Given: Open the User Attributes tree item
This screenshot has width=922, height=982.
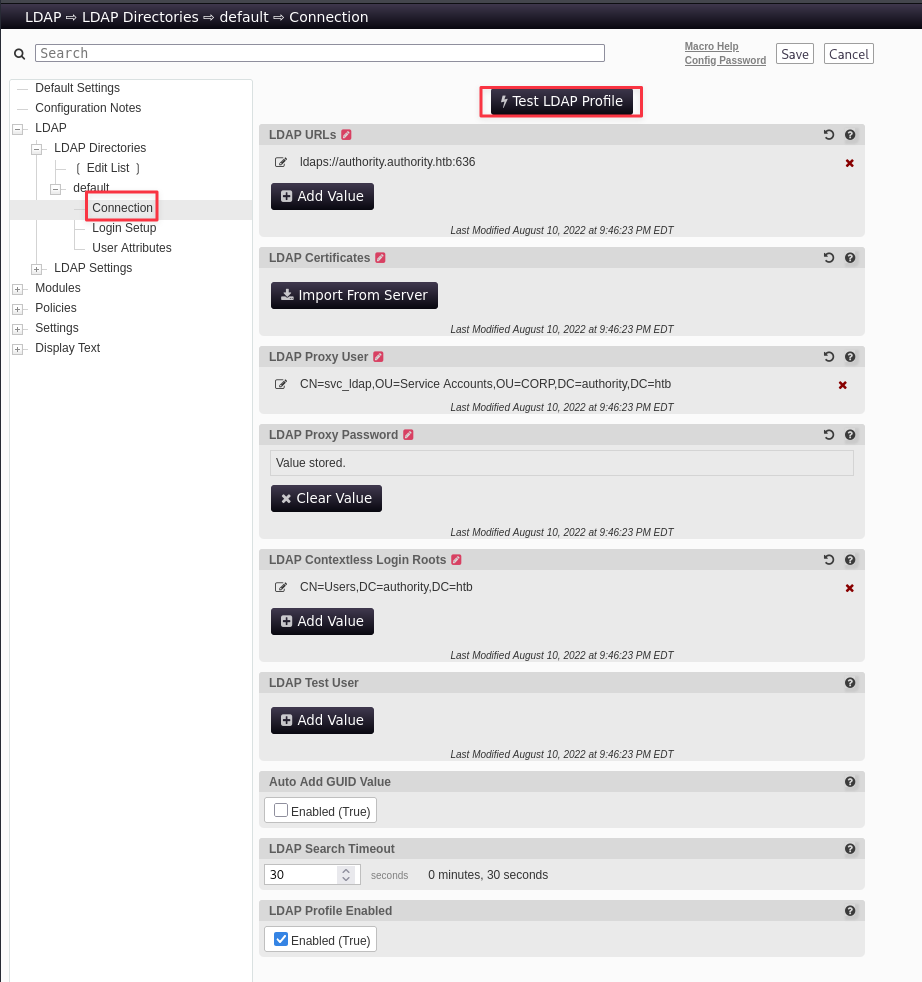Looking at the screenshot, I should point(132,248).
